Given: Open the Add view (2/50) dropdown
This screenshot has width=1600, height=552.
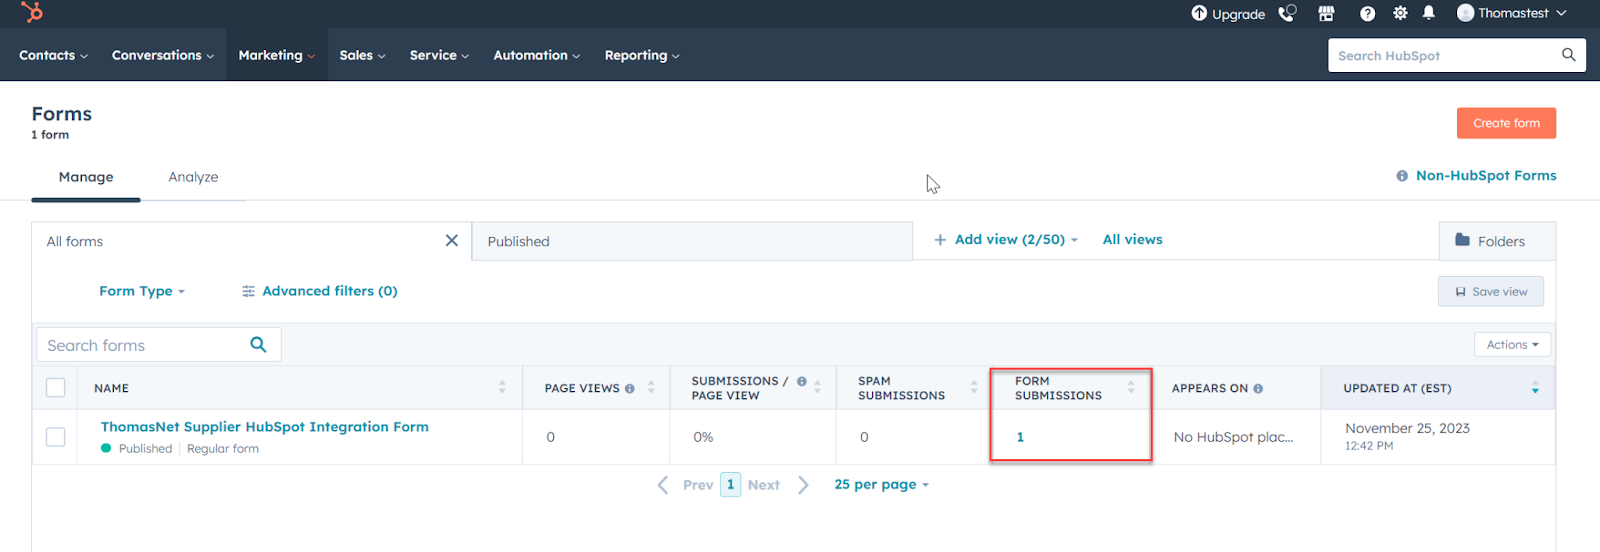Looking at the screenshot, I should [x=1006, y=240].
